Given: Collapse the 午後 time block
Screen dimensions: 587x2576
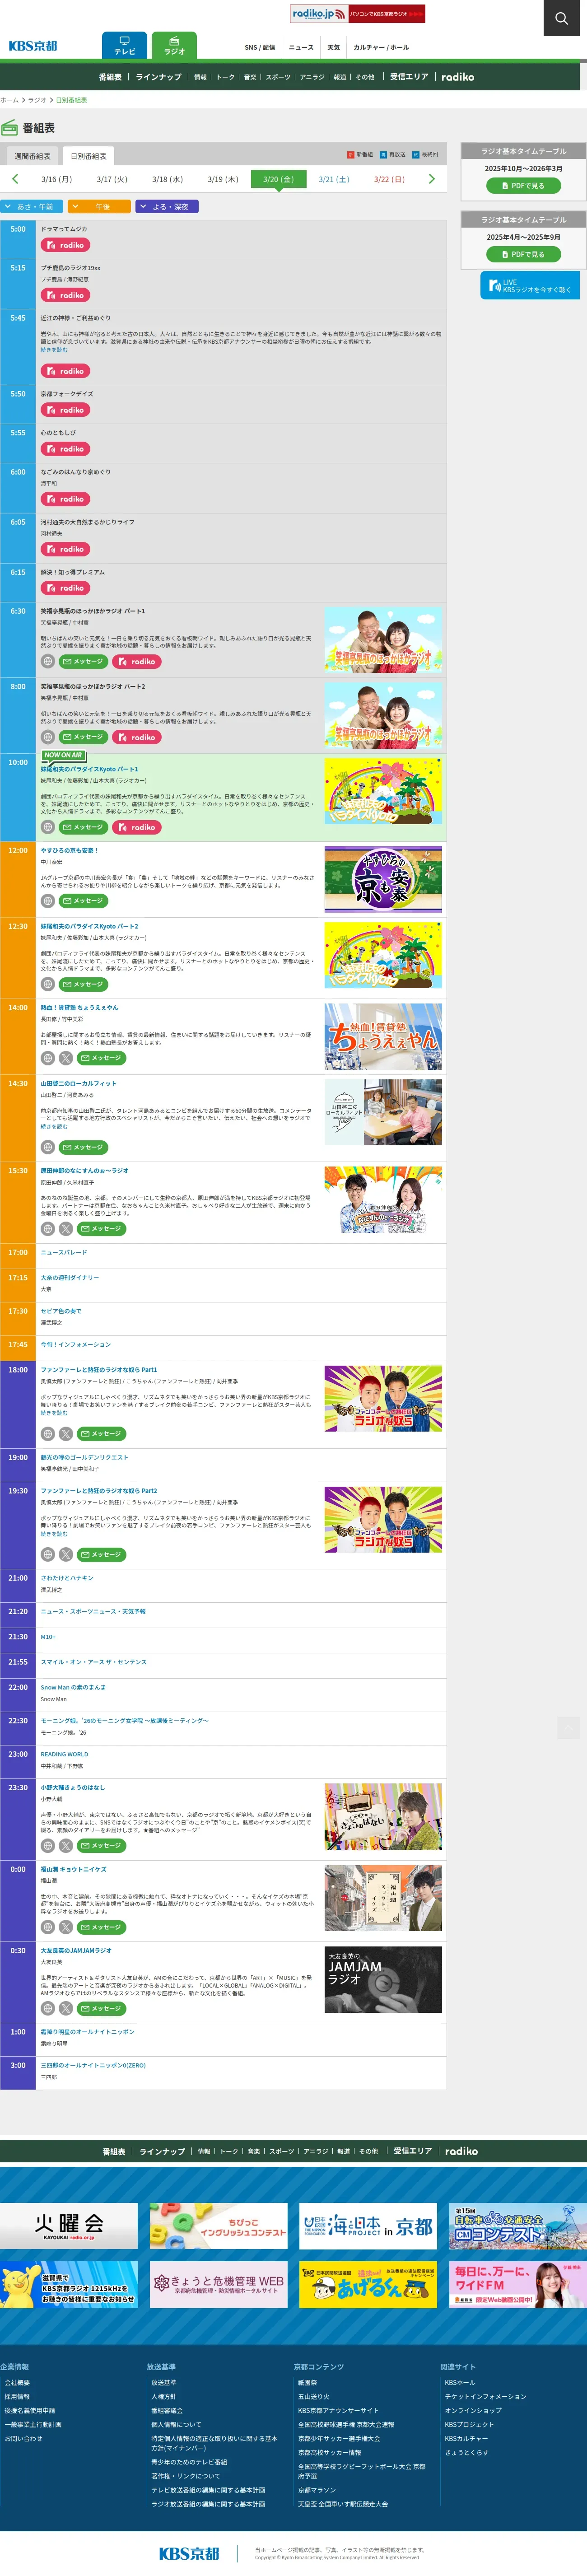Looking at the screenshot, I should (x=100, y=207).
